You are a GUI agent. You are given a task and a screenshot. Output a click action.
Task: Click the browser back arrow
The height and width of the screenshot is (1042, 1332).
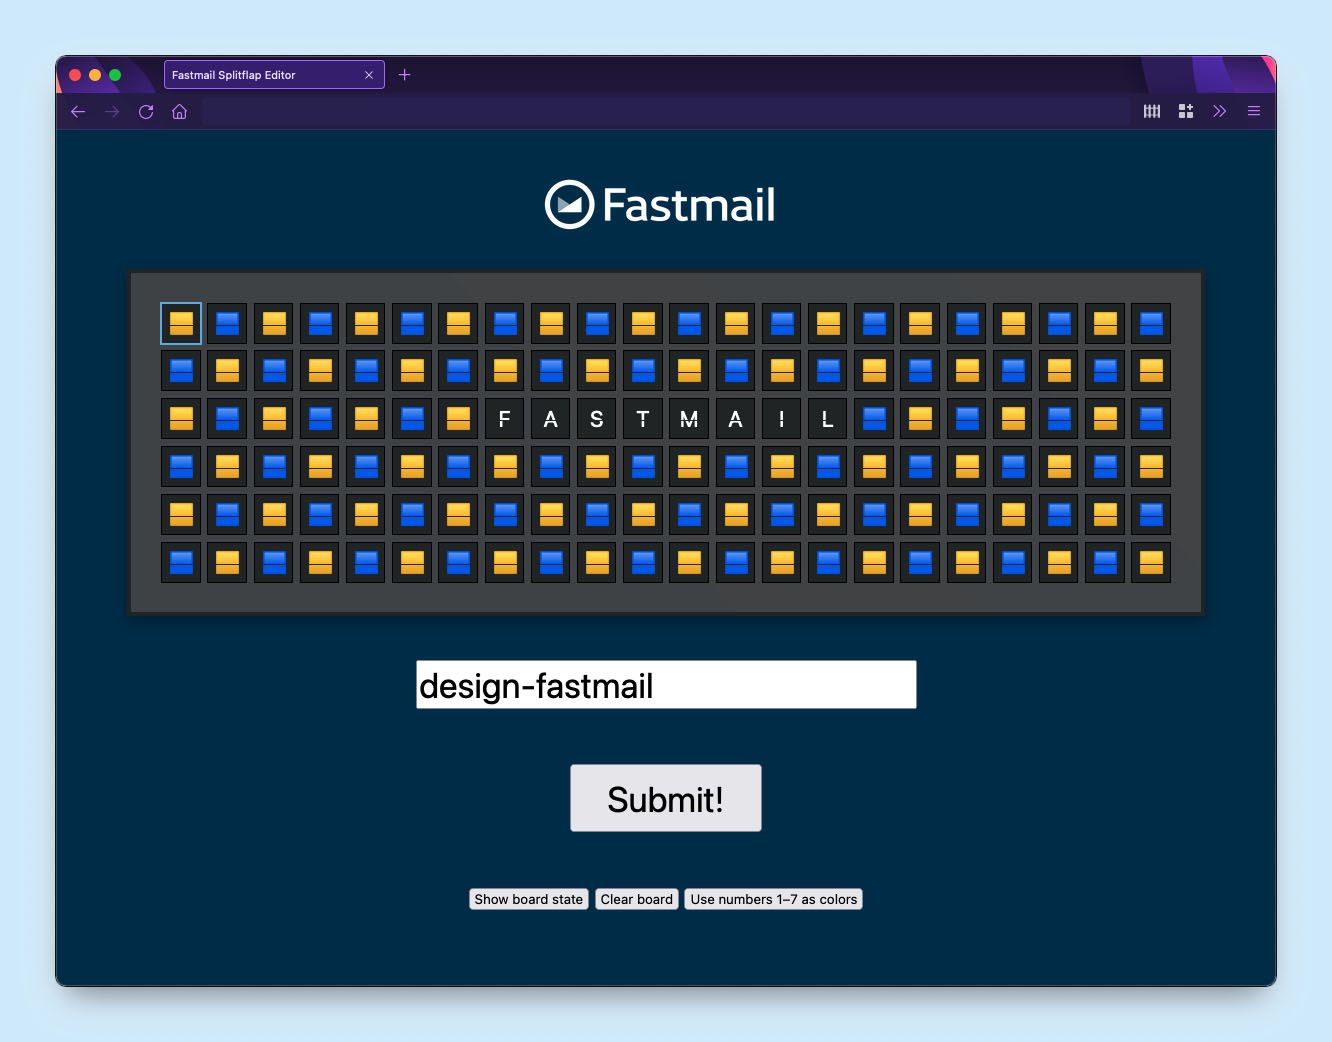(78, 112)
